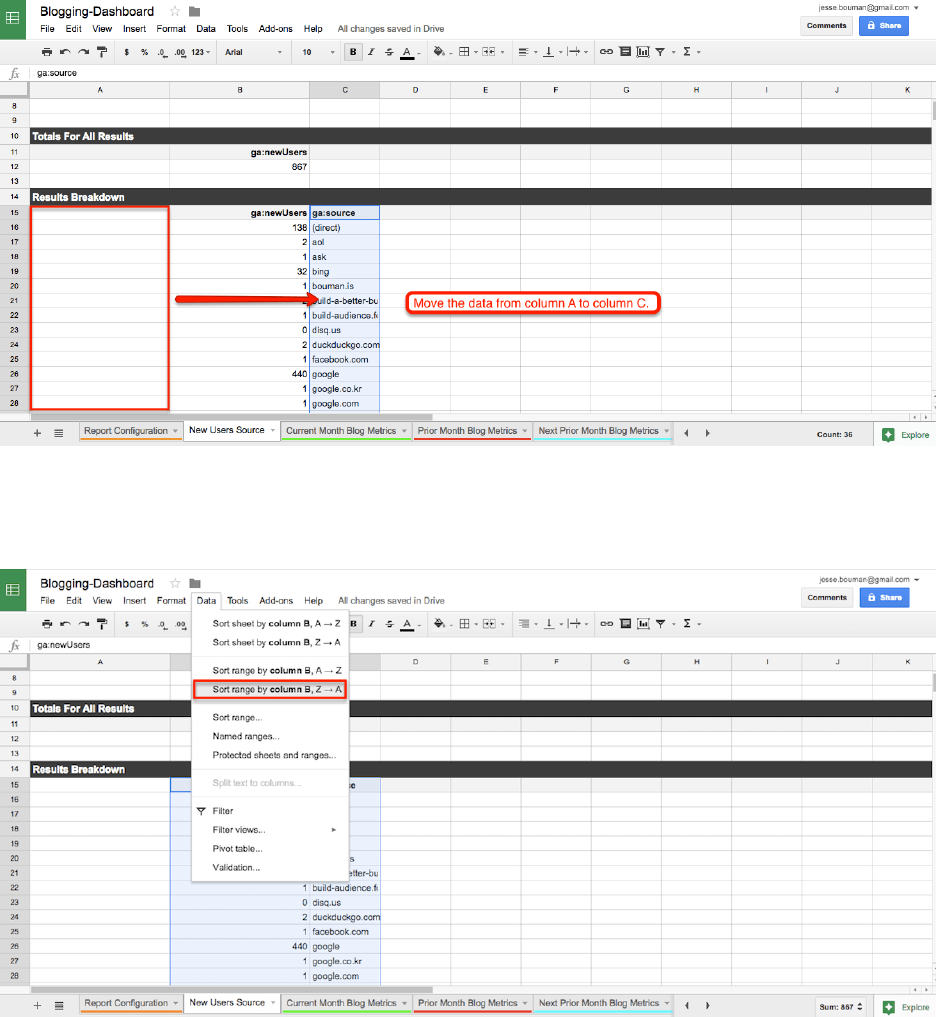Open the text color picker in the lower window
This screenshot has width=936, height=1017.
(x=407, y=624)
